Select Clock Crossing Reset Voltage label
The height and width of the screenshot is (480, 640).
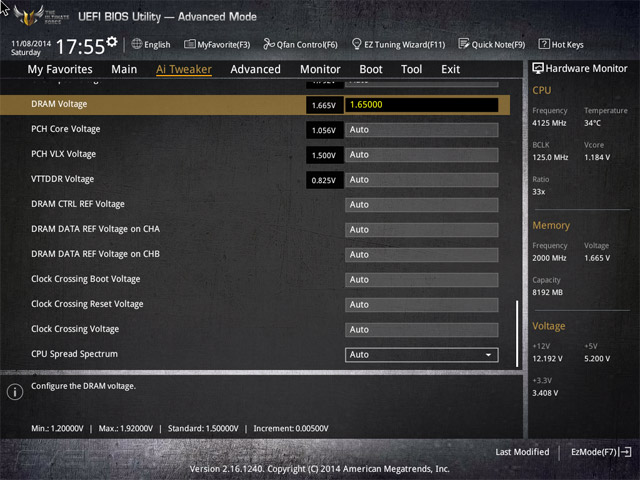[87, 304]
